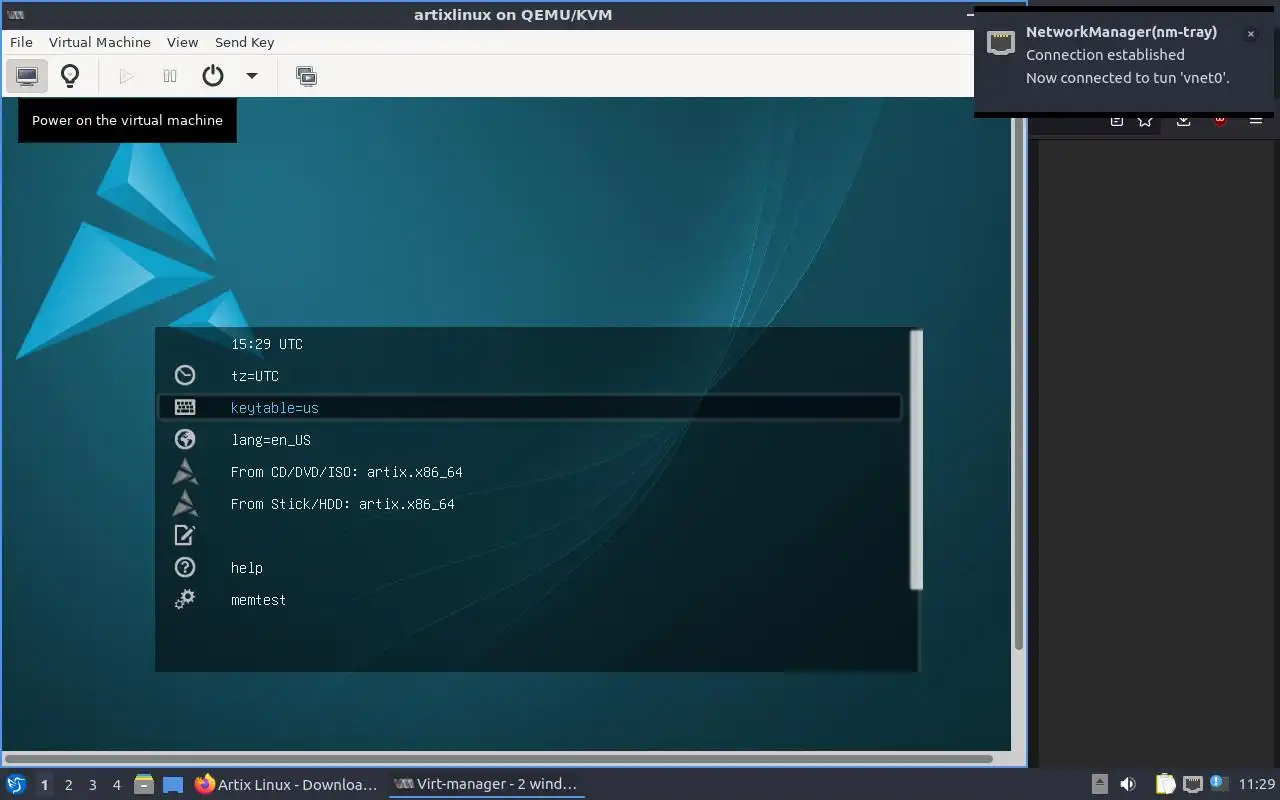Click the clock icon beside tz=UTC
This screenshot has height=800, width=1280.
coord(185,375)
